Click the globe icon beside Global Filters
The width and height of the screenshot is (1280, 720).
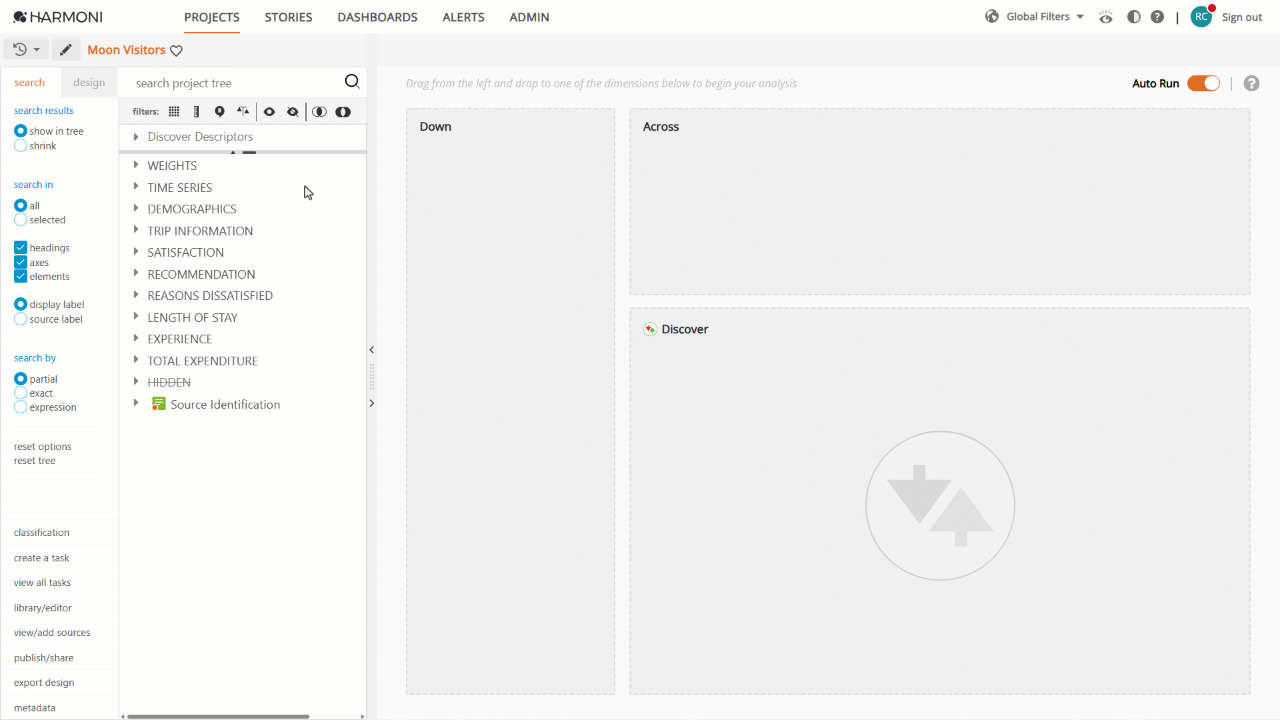(992, 17)
